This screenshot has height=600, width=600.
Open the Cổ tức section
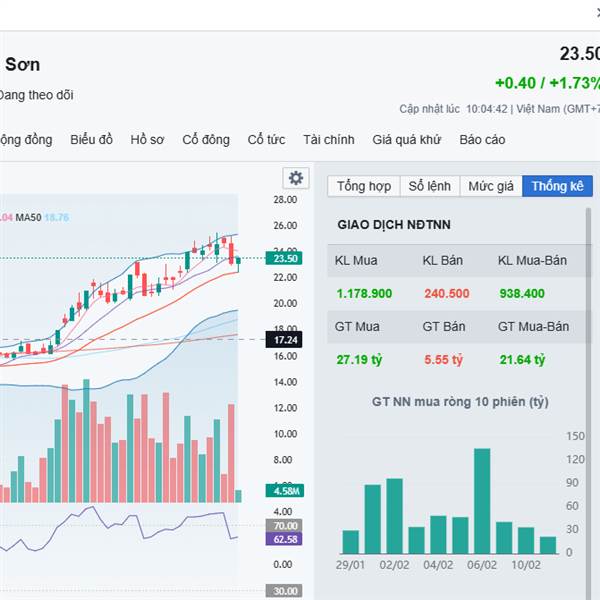tap(266, 140)
